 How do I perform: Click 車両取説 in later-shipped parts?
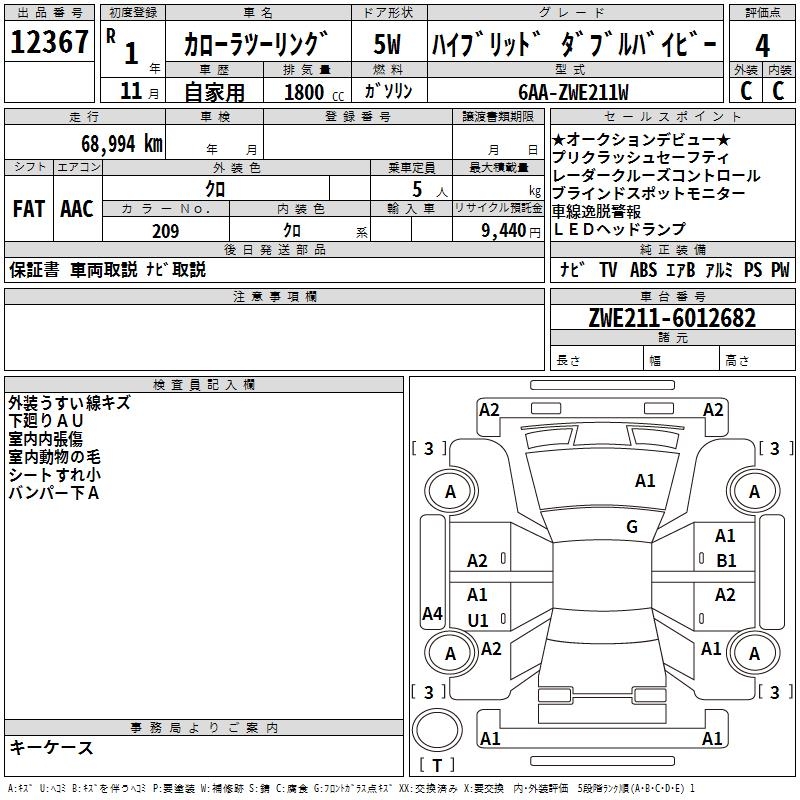(104, 269)
